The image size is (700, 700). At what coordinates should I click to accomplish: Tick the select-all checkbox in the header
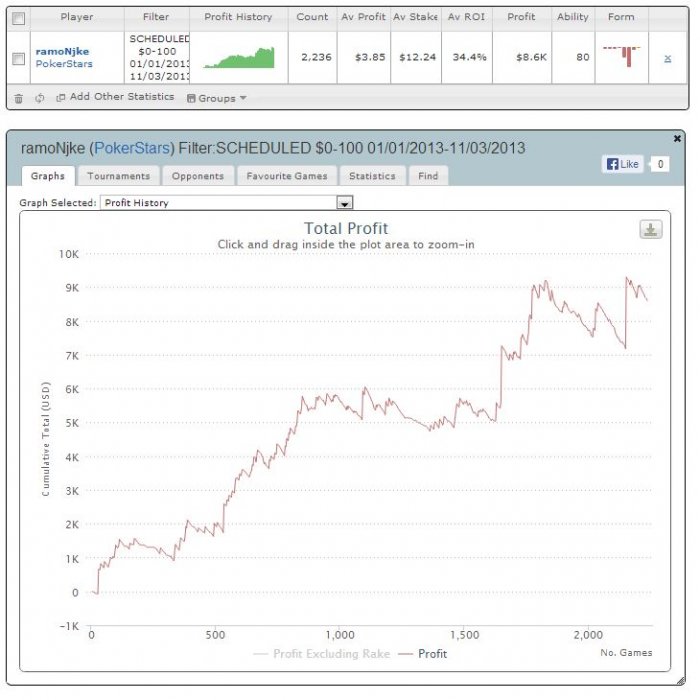tap(18, 18)
